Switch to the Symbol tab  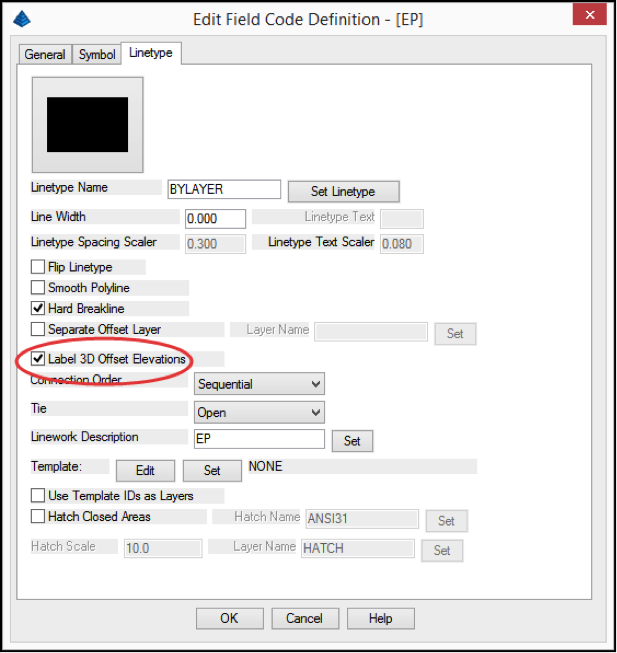click(x=97, y=55)
